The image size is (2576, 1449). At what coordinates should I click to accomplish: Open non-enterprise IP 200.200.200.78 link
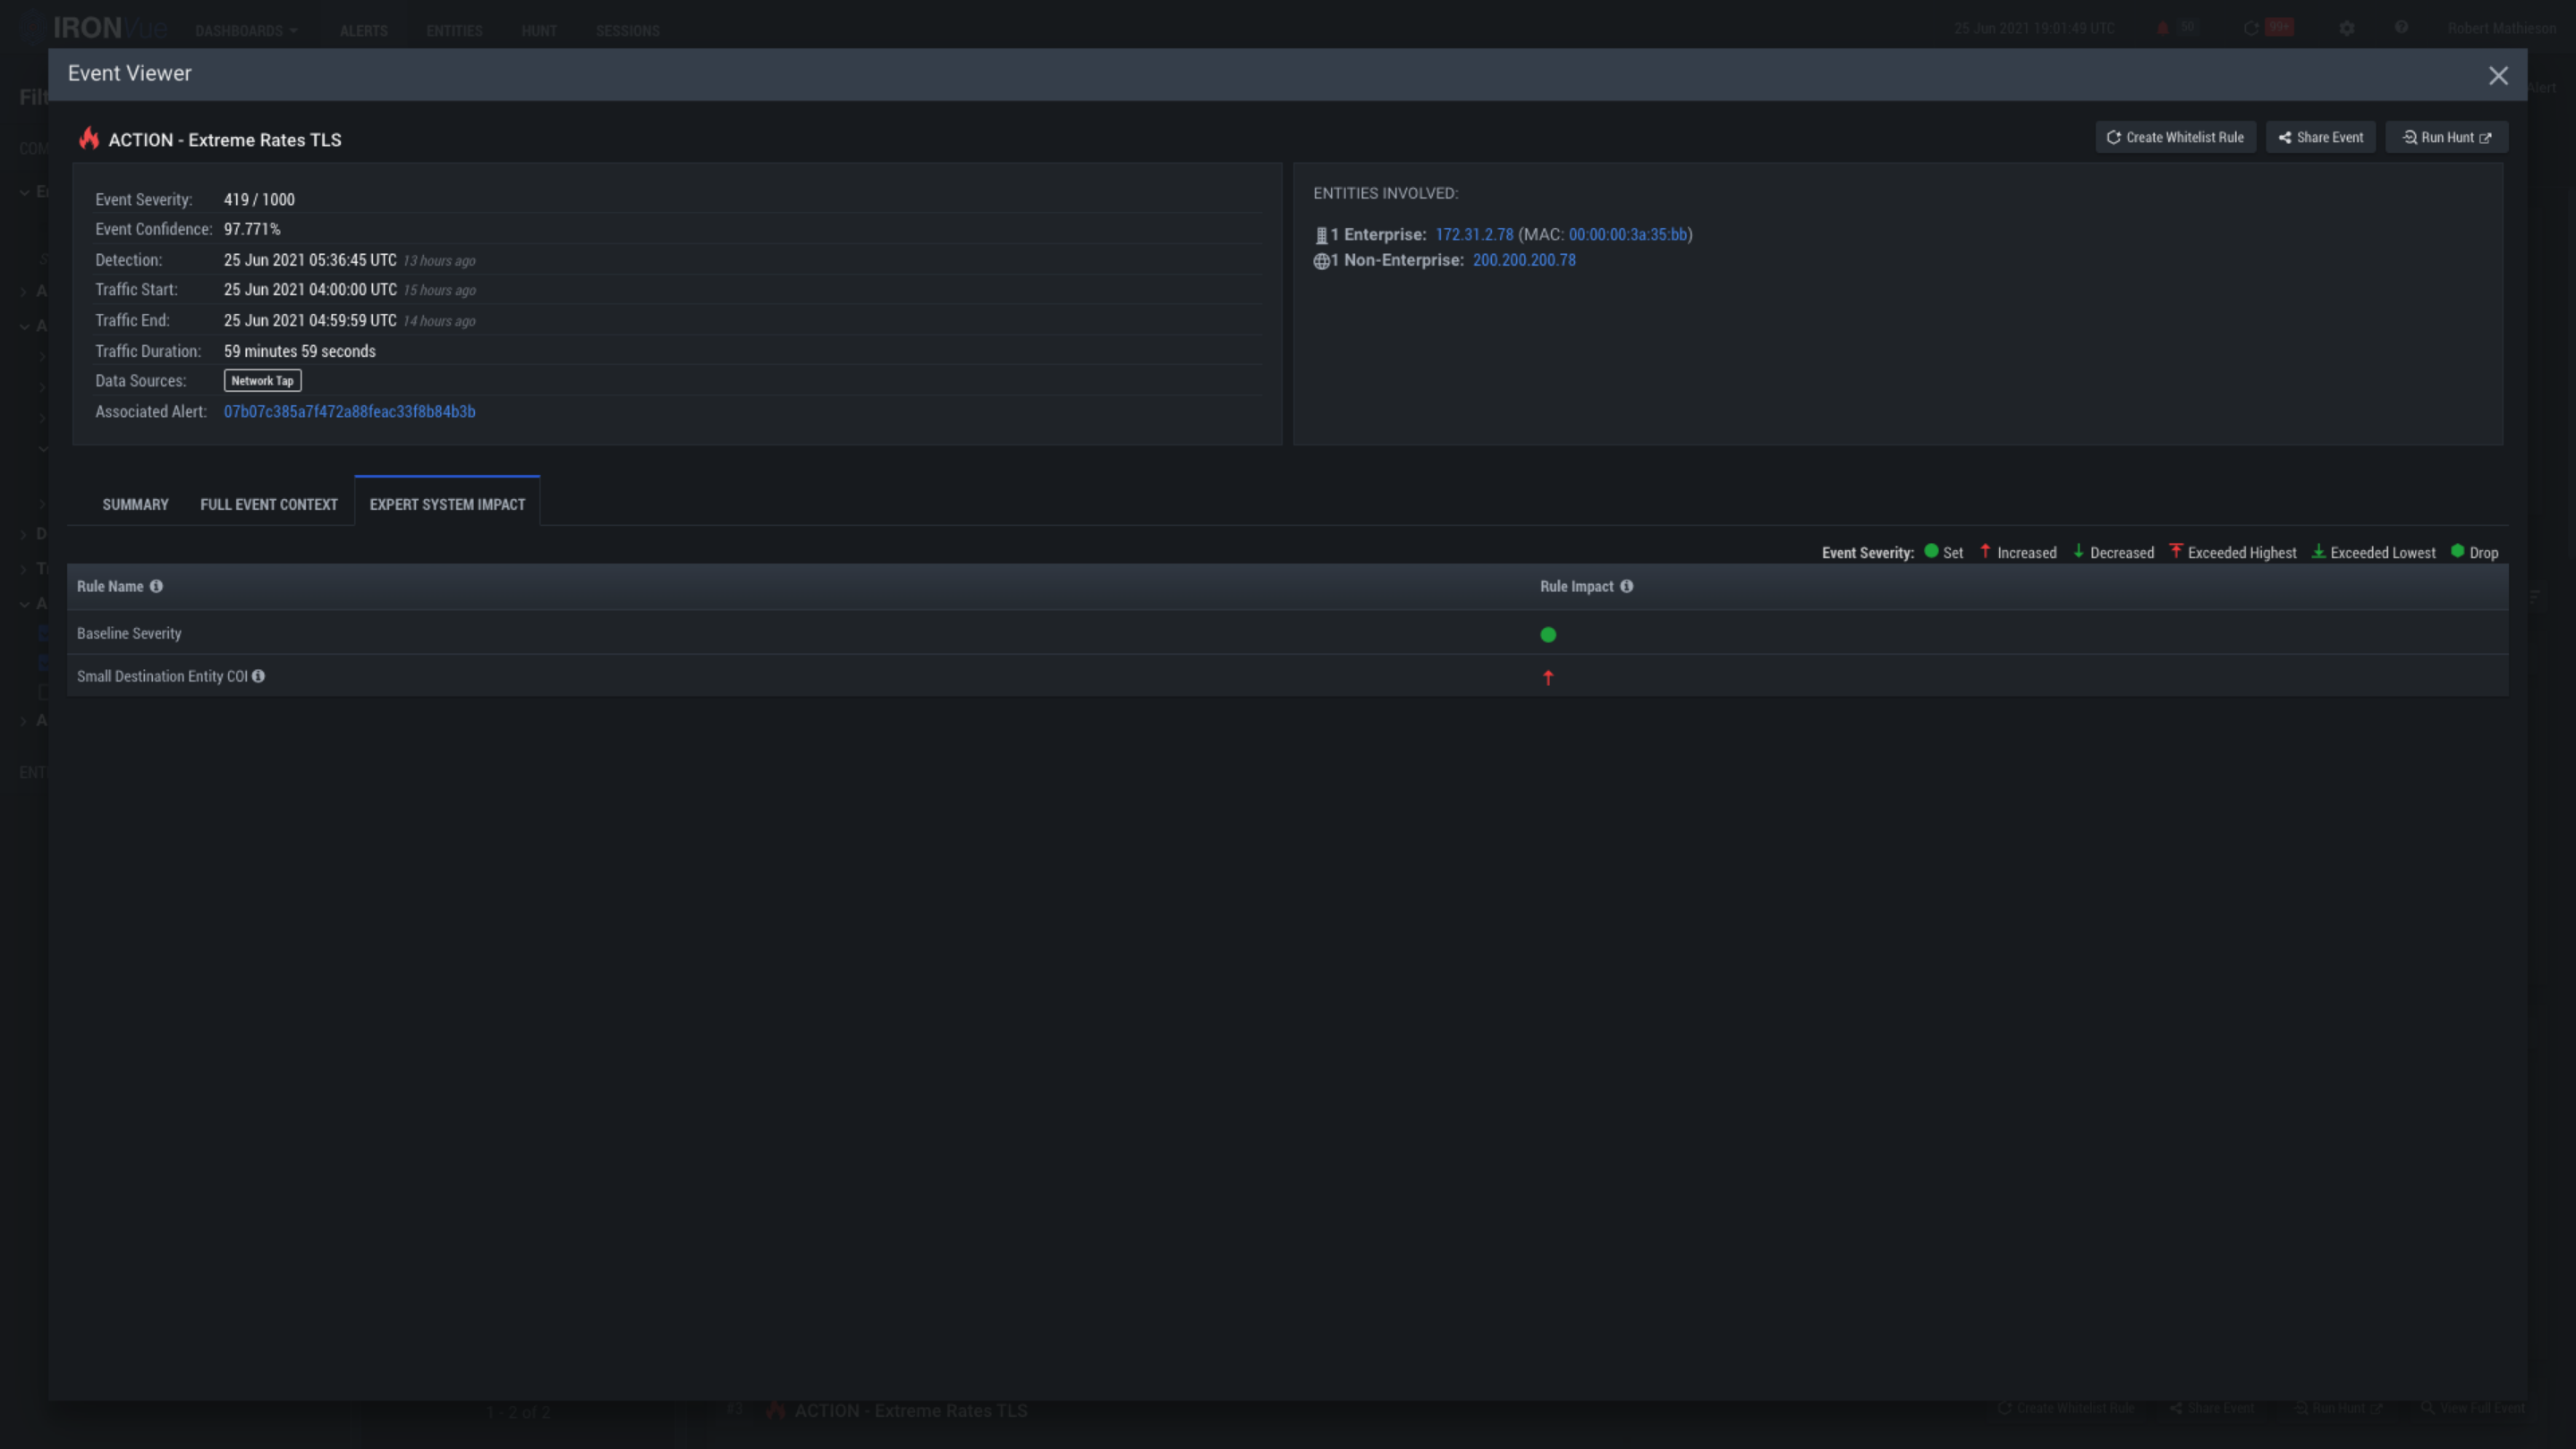tap(1524, 260)
